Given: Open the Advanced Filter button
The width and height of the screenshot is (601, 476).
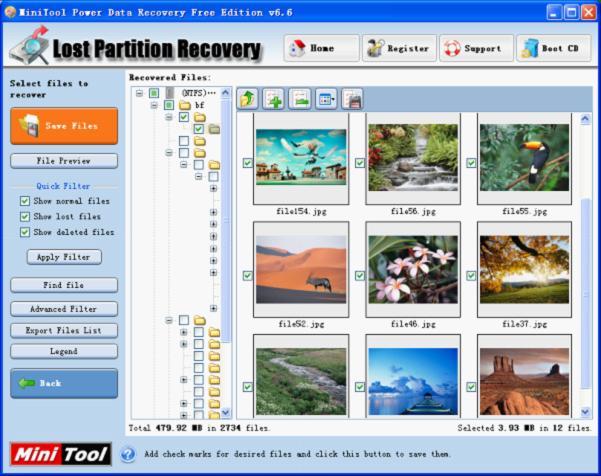Looking at the screenshot, I should (64, 309).
